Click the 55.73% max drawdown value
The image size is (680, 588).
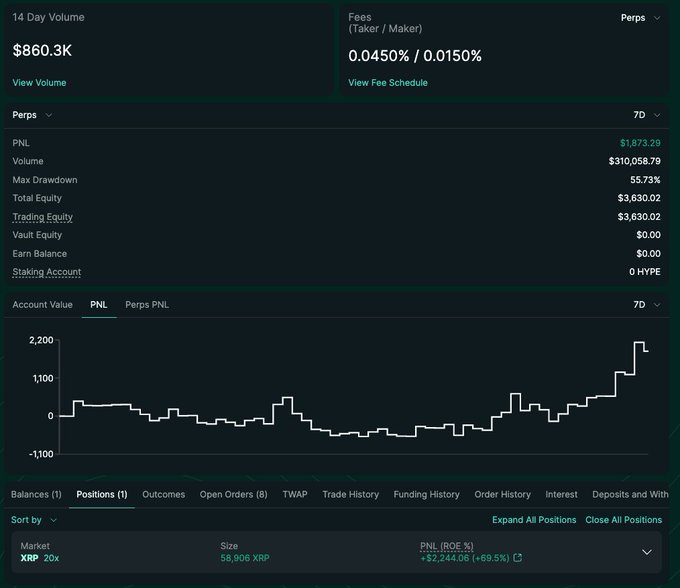(645, 180)
